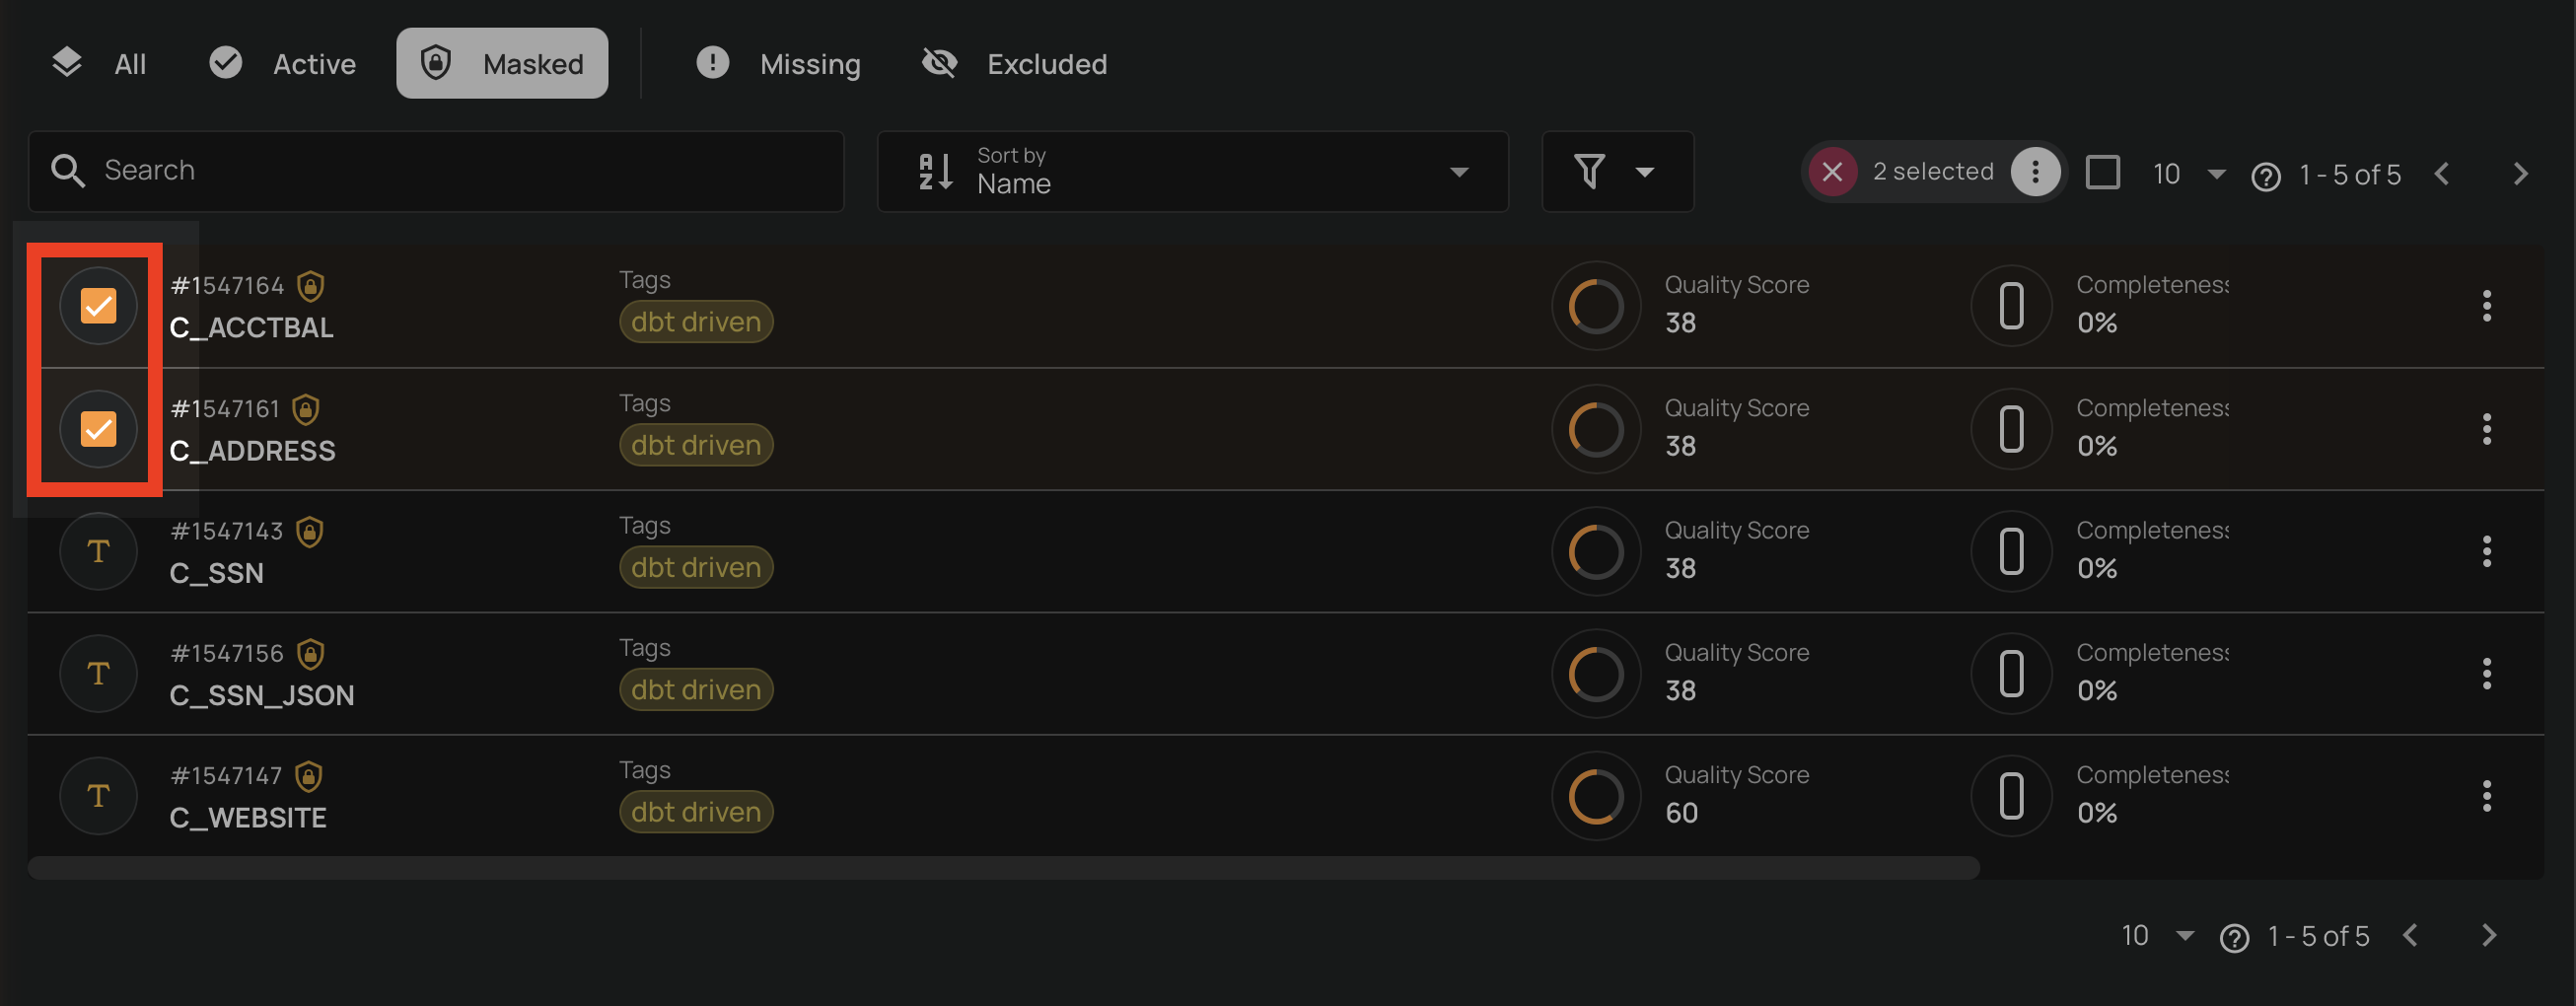This screenshot has width=2576, height=1006.
Task: Click the help icon in top pagination
Action: [x=2265, y=176]
